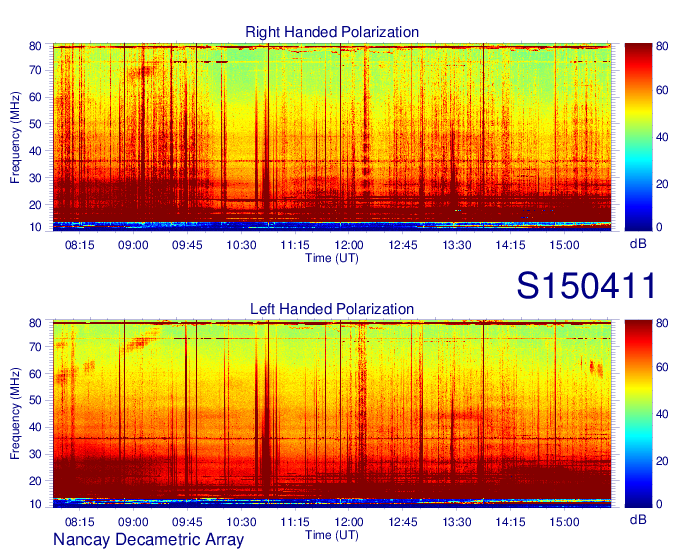Click '15:00' on lower time axis
The width and height of the screenshot is (680, 552).
click(564, 522)
